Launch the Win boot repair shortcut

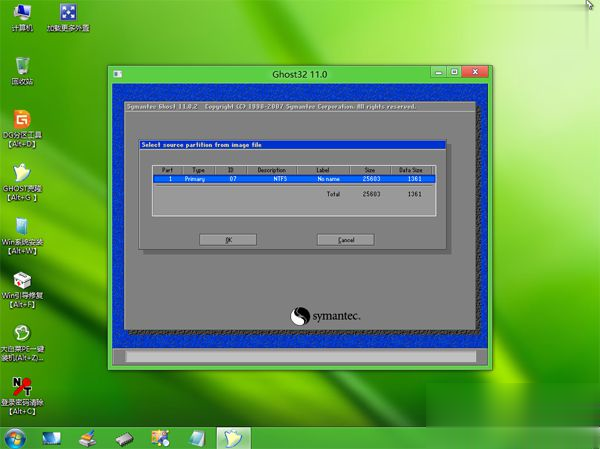[22, 282]
